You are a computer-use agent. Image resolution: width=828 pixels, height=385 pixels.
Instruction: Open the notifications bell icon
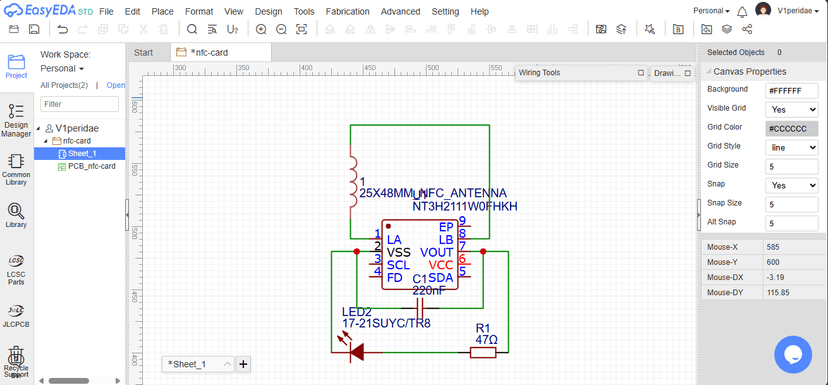point(742,12)
